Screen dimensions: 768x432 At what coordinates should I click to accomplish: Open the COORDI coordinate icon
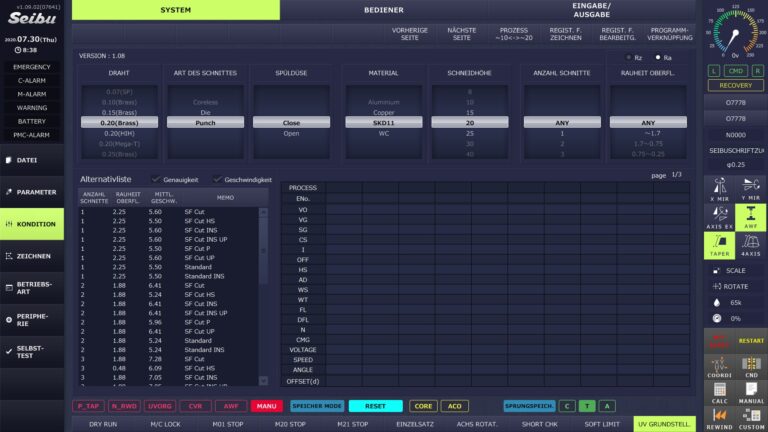[x=719, y=367]
